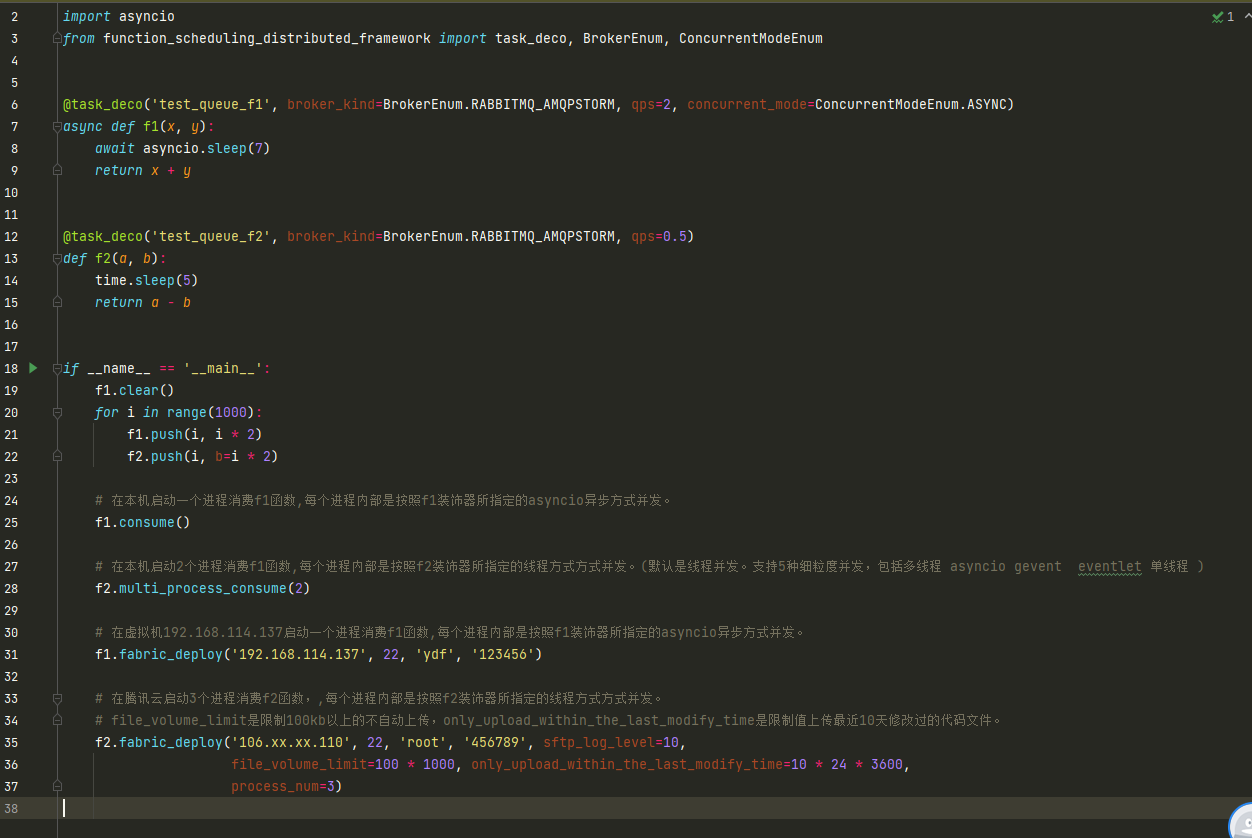The width and height of the screenshot is (1252, 838).
Task: Click the '456789' password string
Action: point(495,742)
